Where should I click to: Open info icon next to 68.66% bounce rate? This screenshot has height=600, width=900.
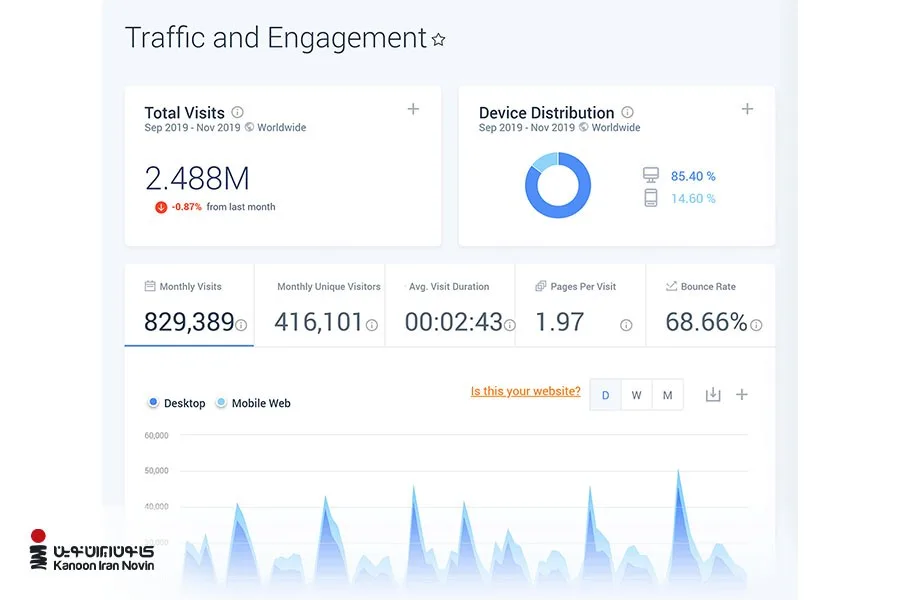point(757,326)
